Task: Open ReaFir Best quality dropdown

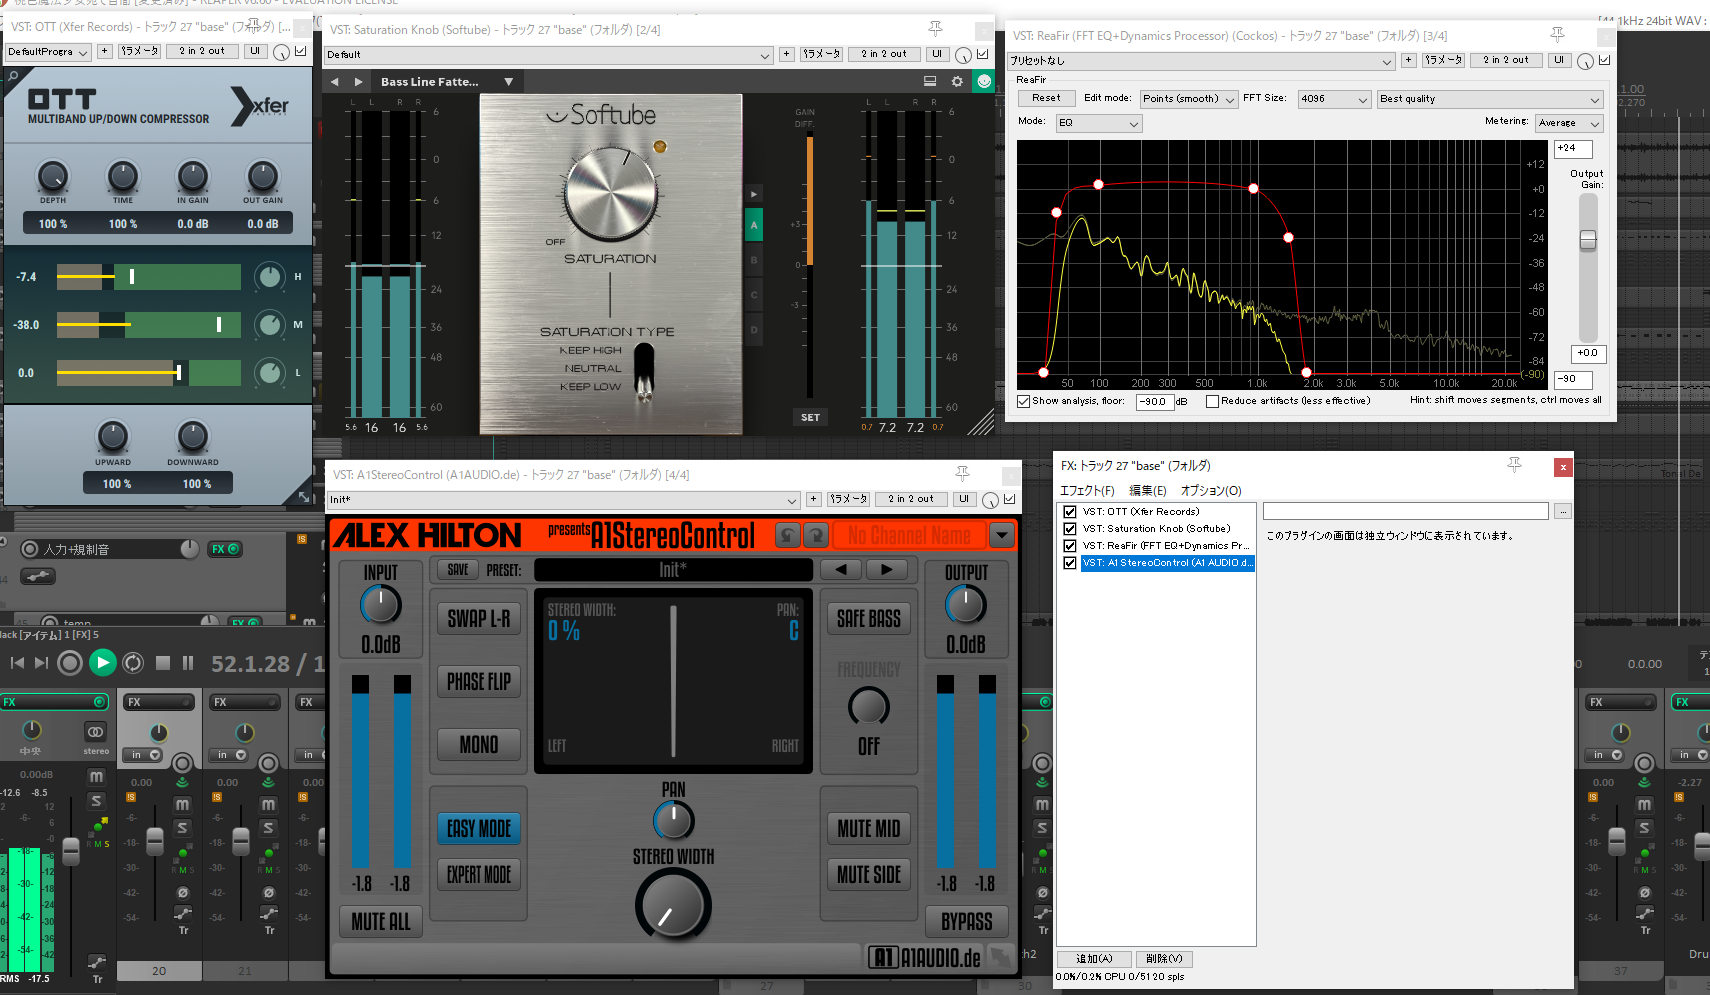Action: tap(1490, 99)
